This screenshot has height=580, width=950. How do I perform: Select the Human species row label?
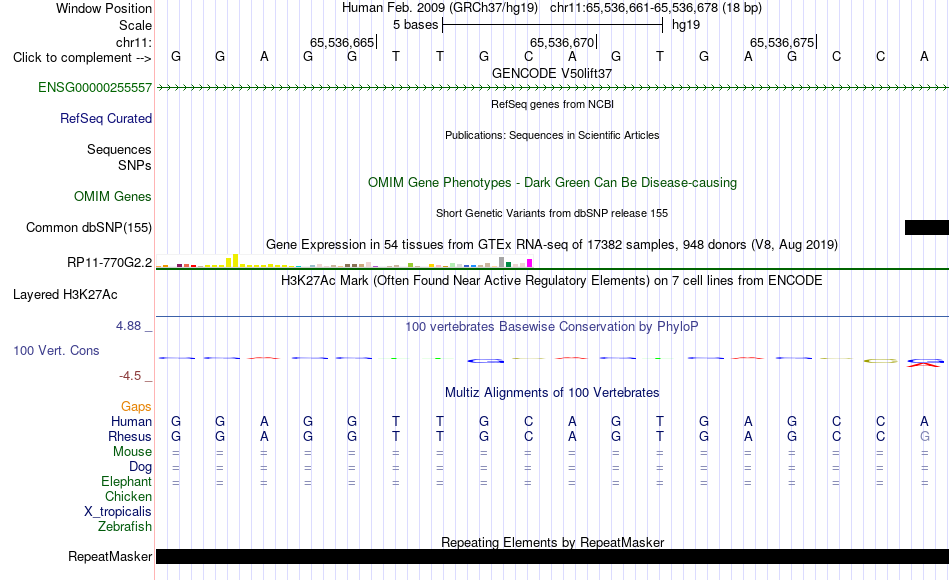131,421
